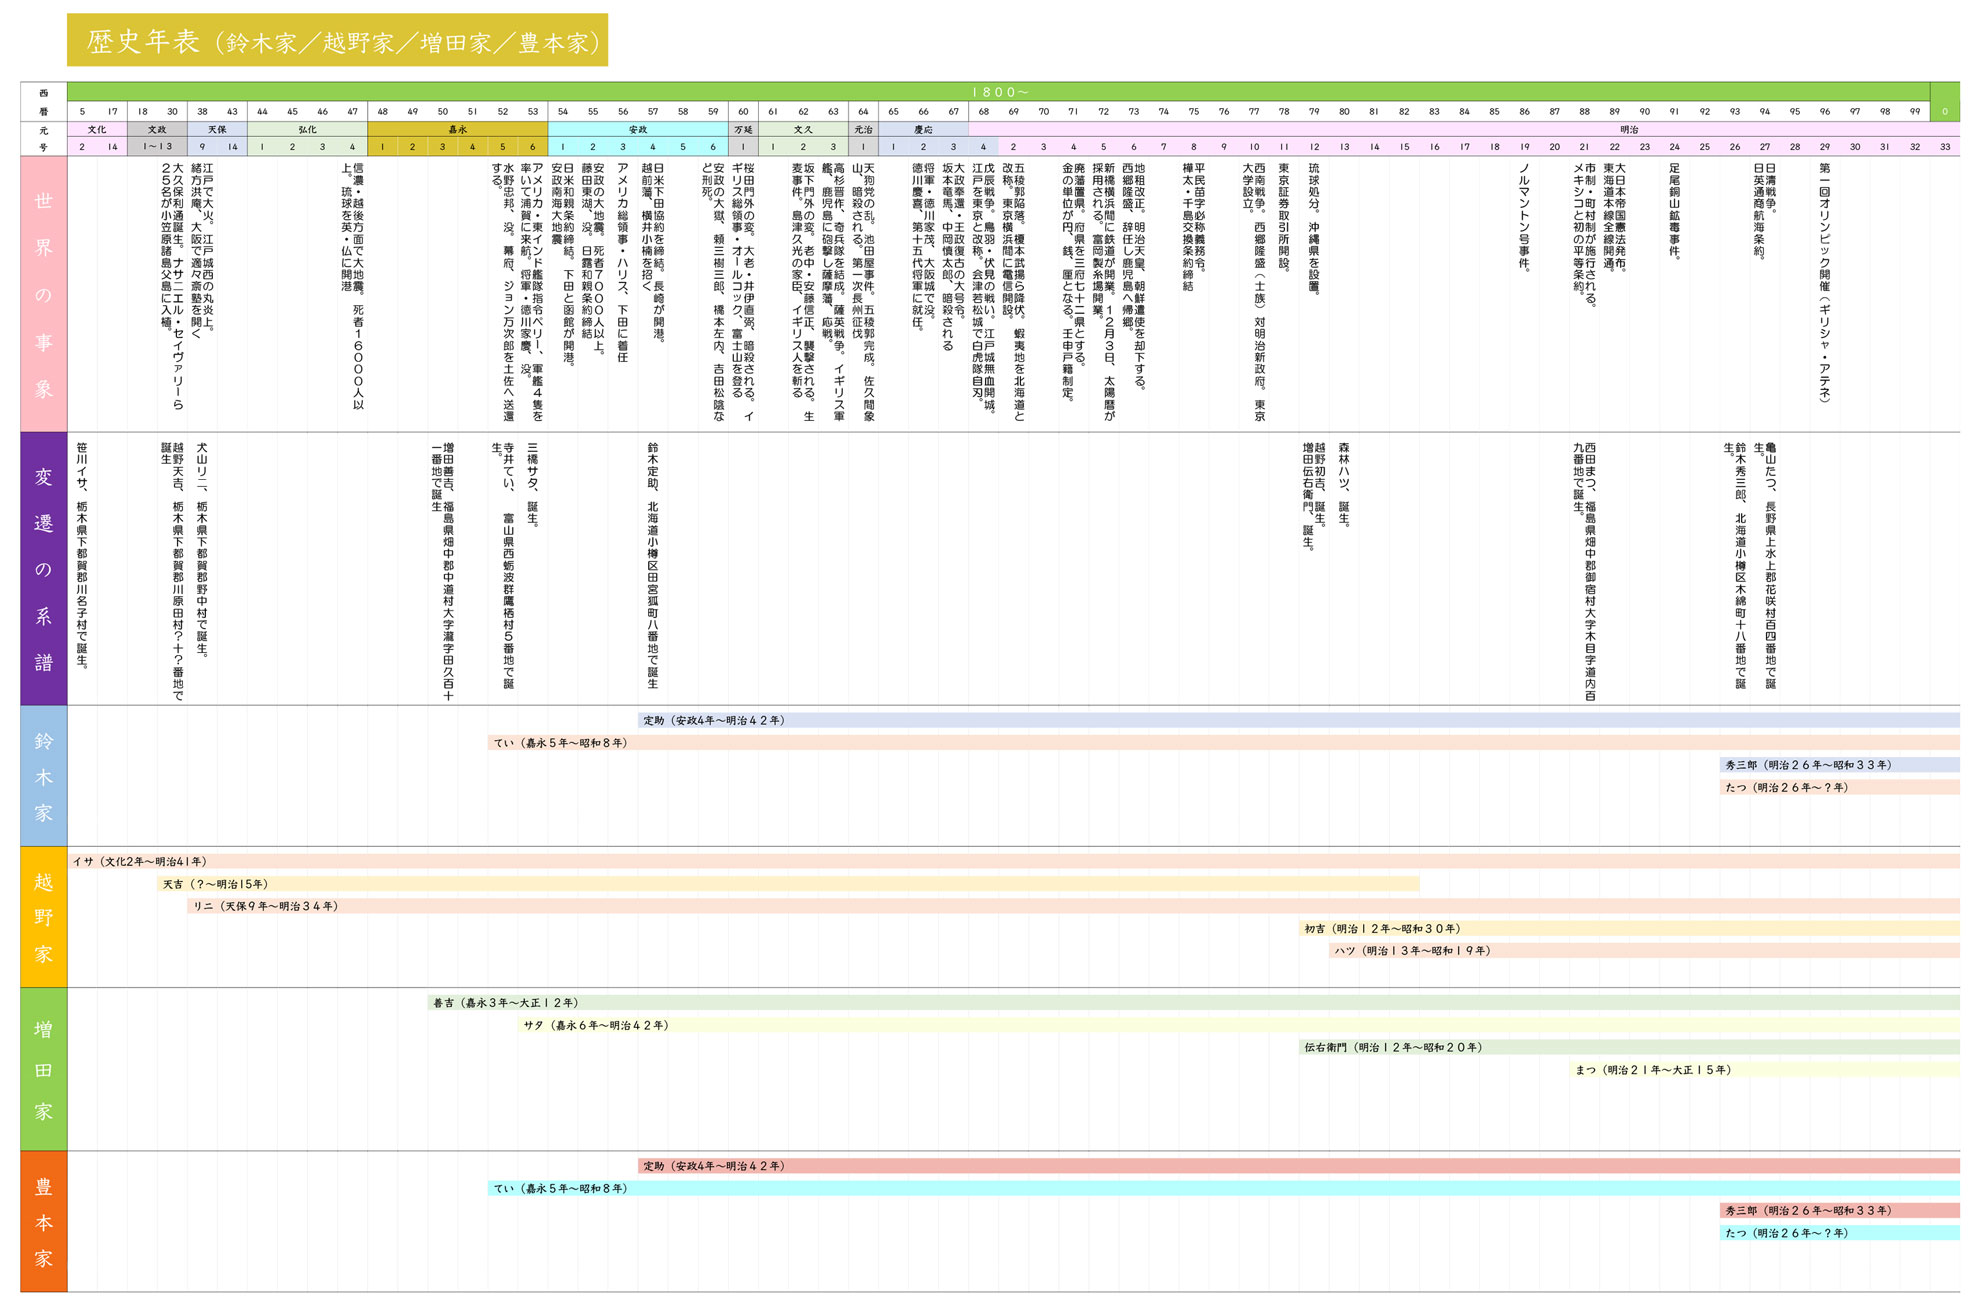Image resolution: width=1980 pixels, height=1305 pixels.
Task: Select the green 1800～ century header bar
Action: click(x=998, y=92)
